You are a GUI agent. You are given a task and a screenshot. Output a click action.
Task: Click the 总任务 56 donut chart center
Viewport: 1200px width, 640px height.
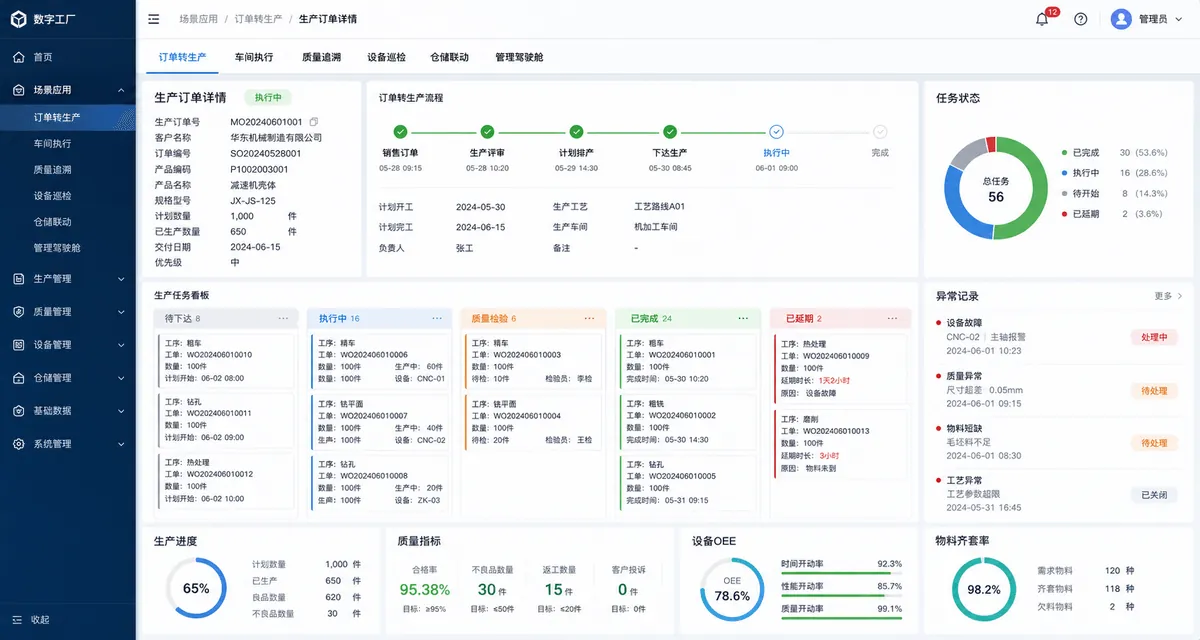tap(996, 189)
